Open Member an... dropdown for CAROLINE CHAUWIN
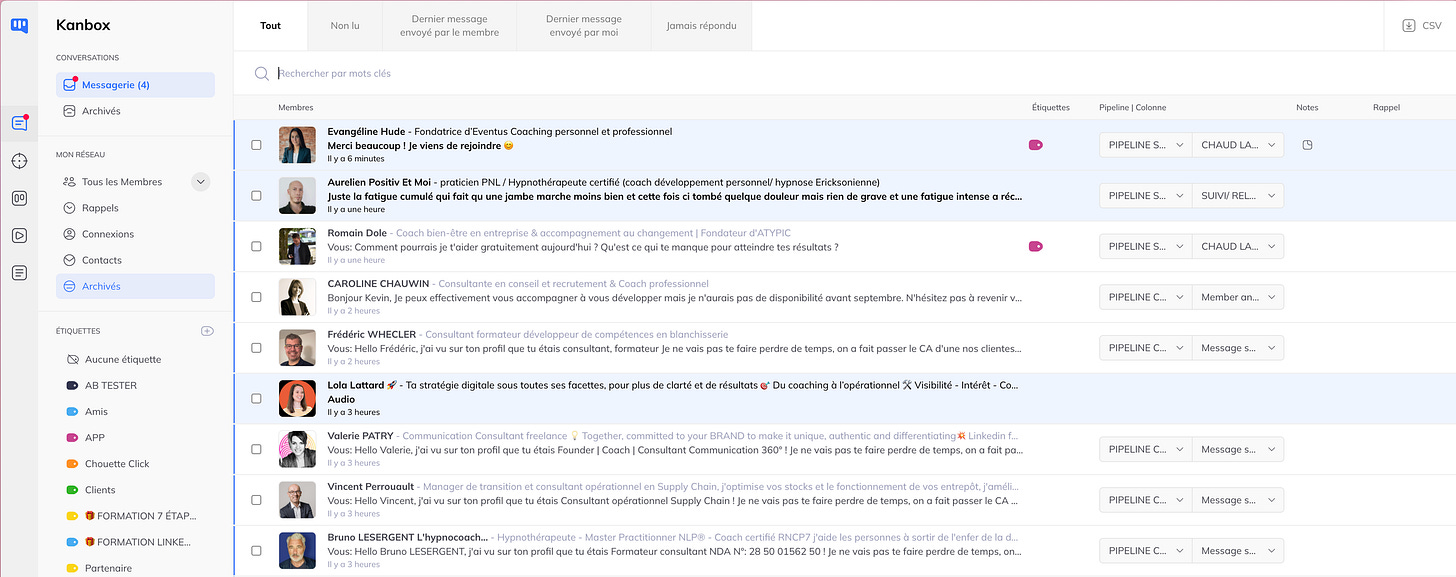 1238,297
